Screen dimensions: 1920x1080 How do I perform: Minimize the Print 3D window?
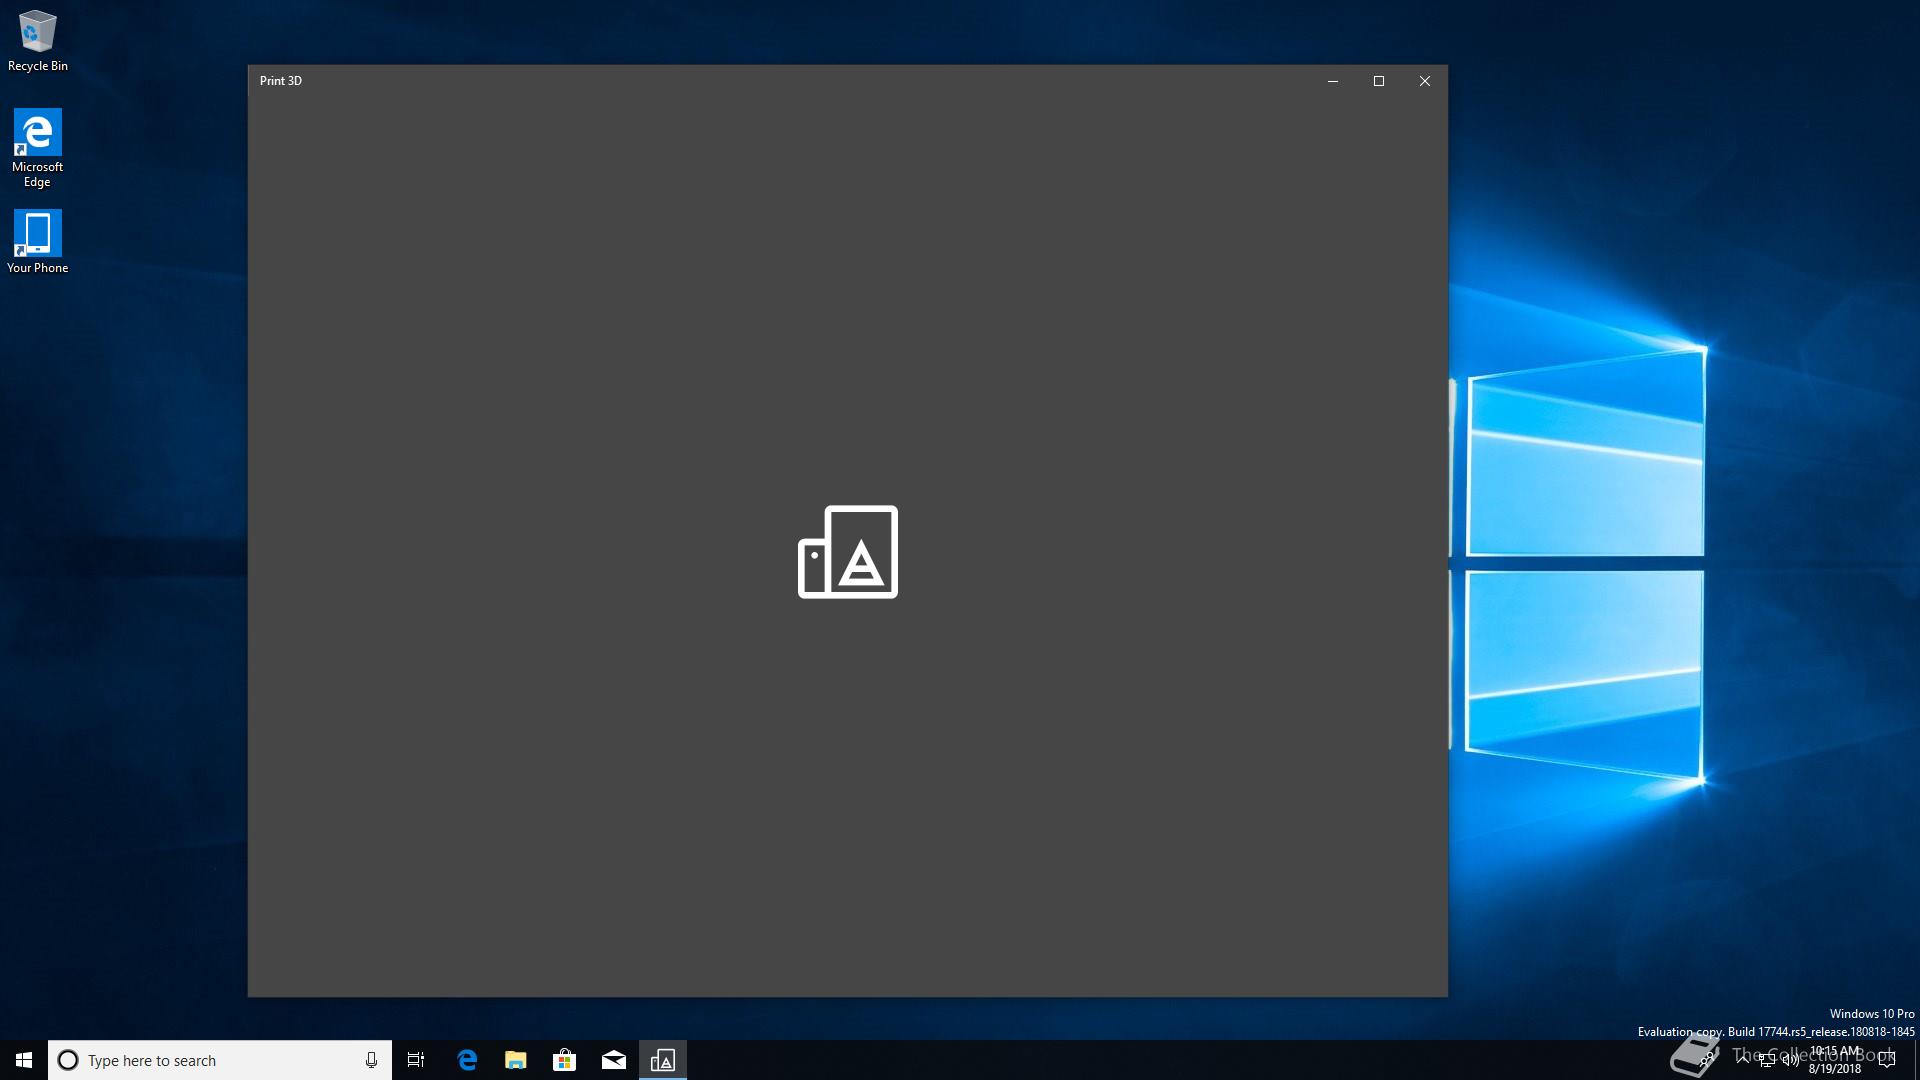[1333, 81]
